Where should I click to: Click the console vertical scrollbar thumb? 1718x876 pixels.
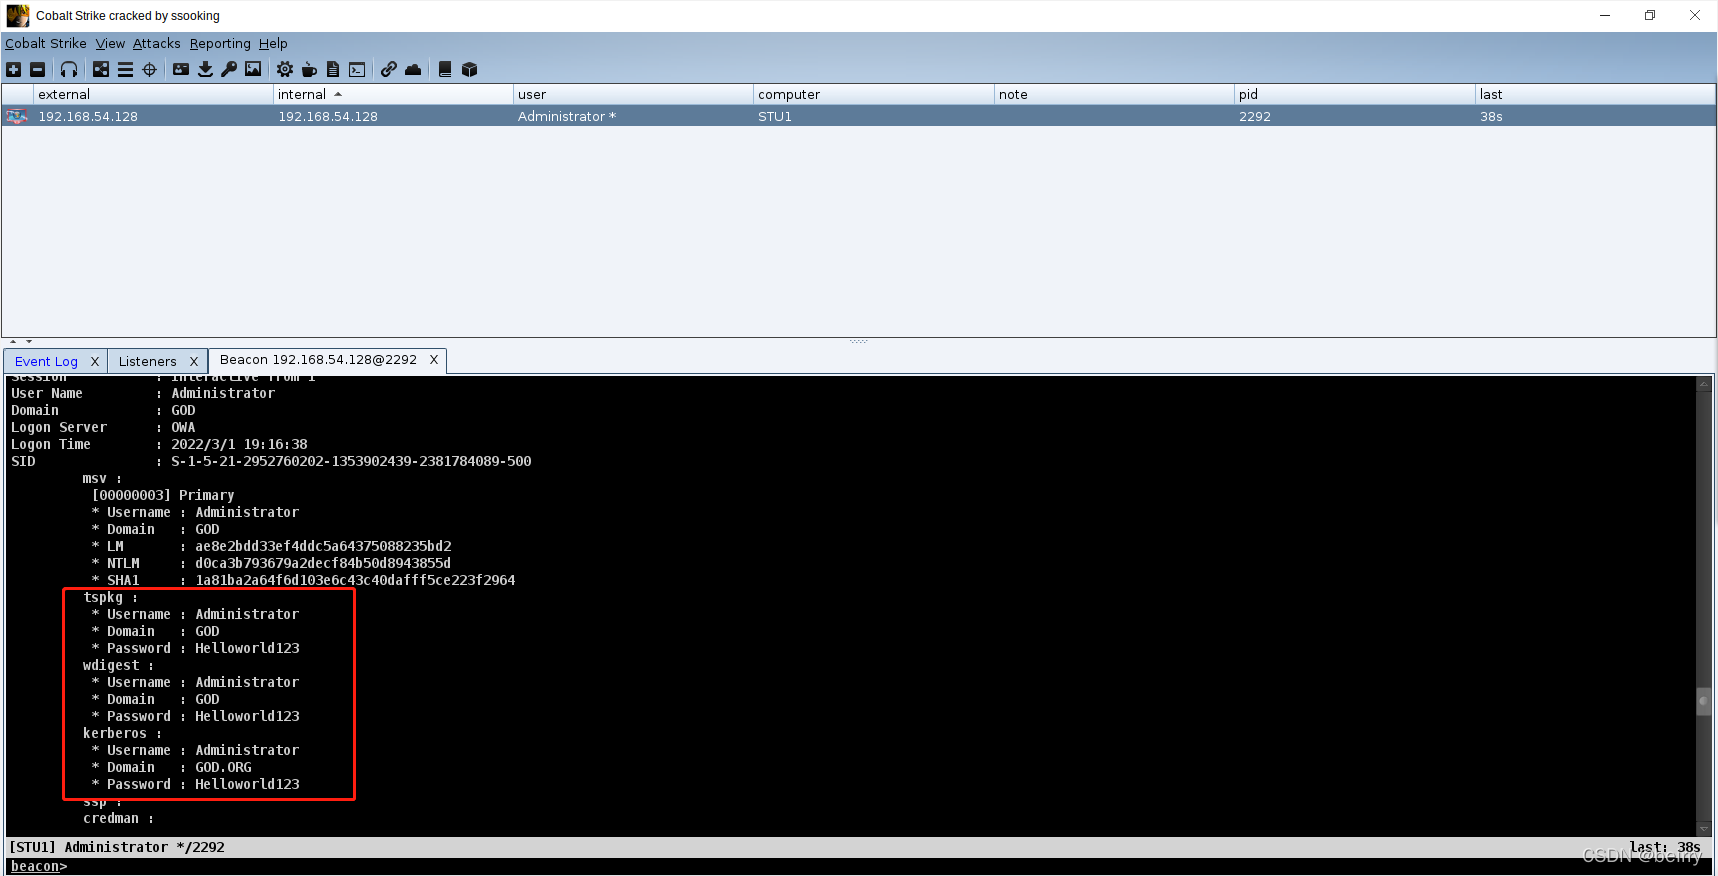point(1703,702)
